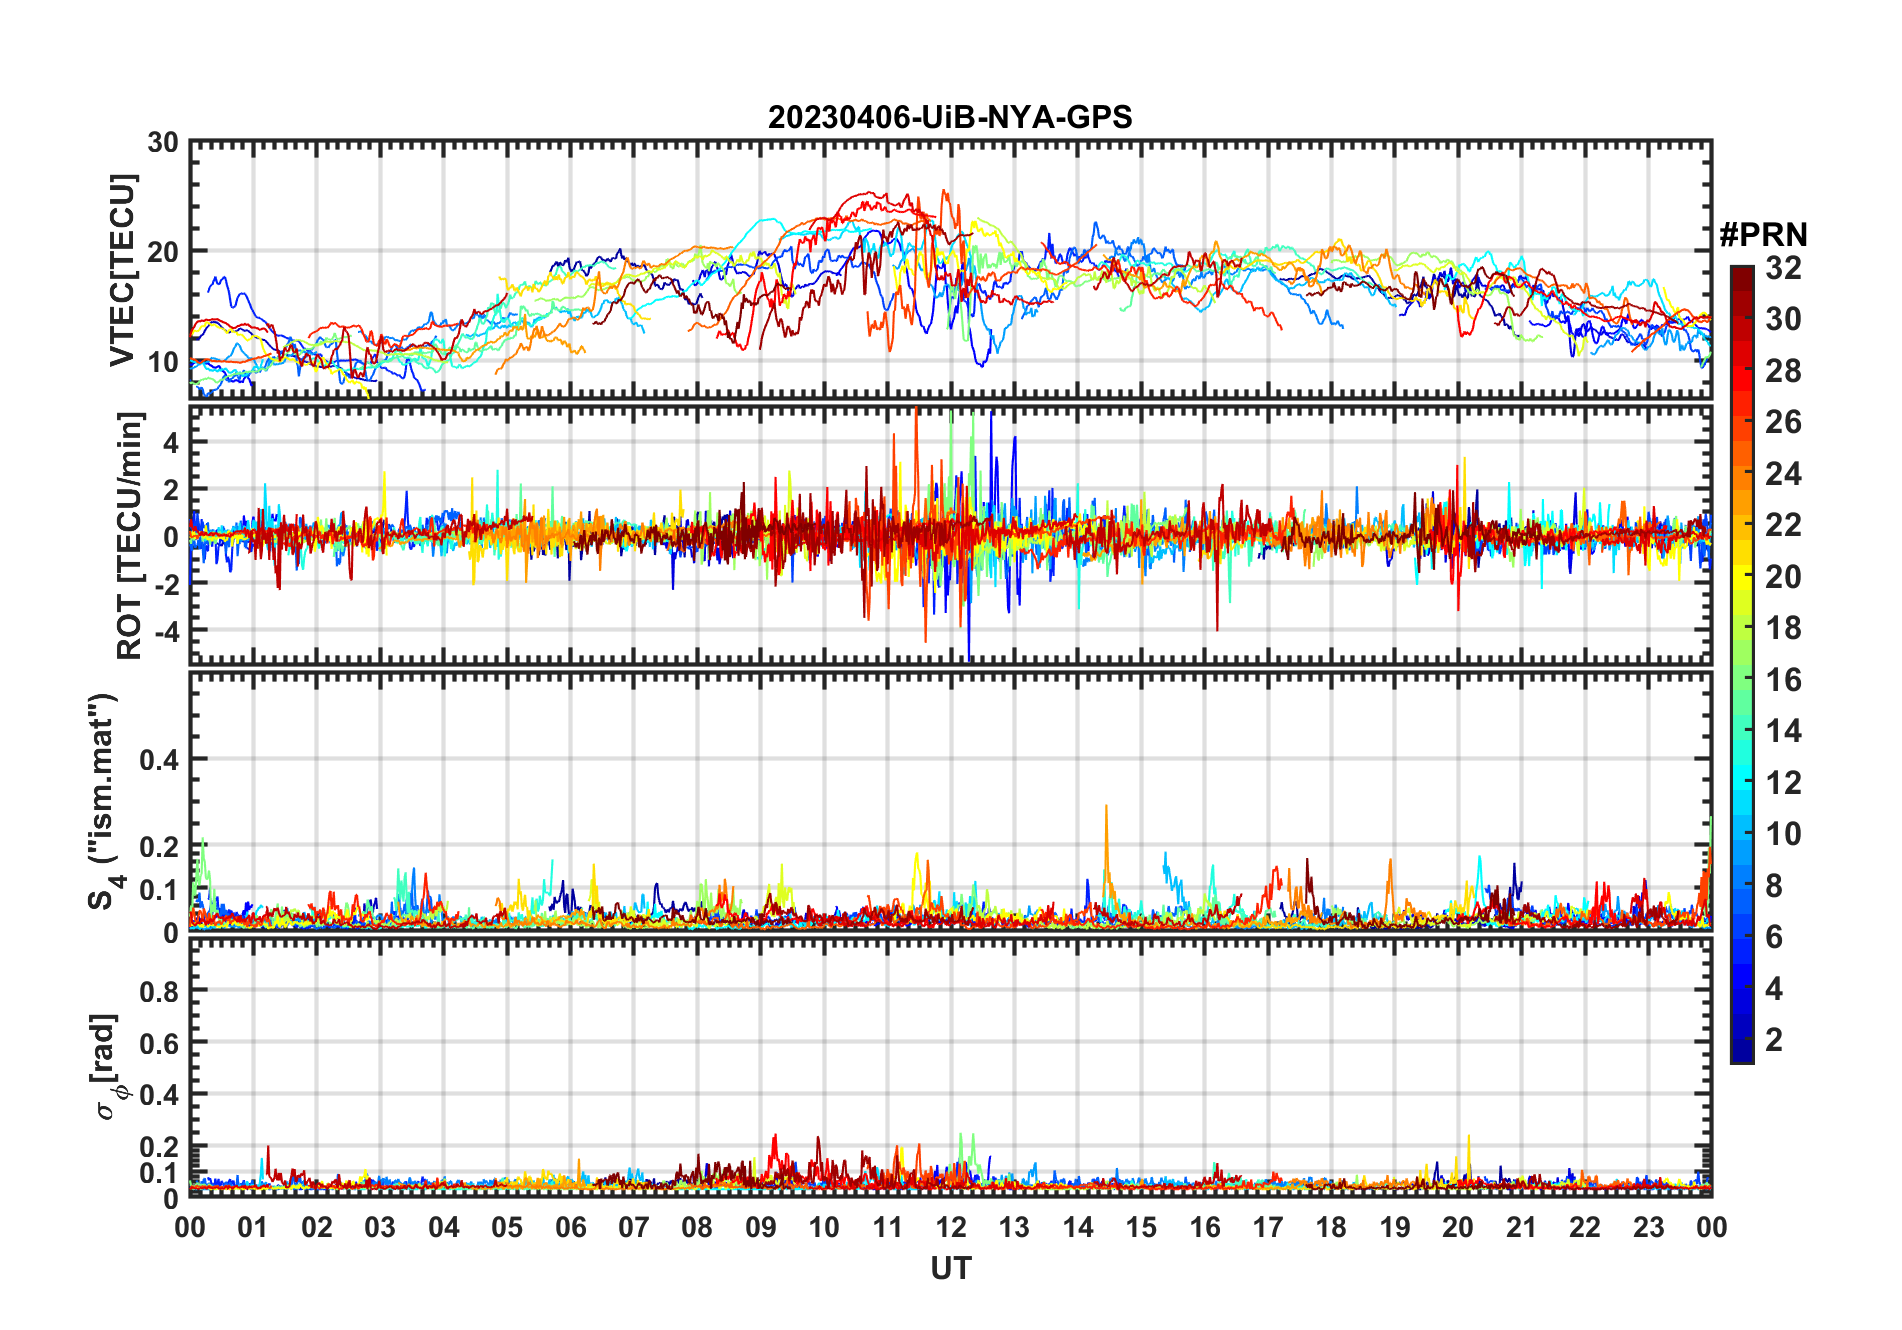Click colorbar tick label 22
The image size is (1902, 1330).
(1783, 525)
